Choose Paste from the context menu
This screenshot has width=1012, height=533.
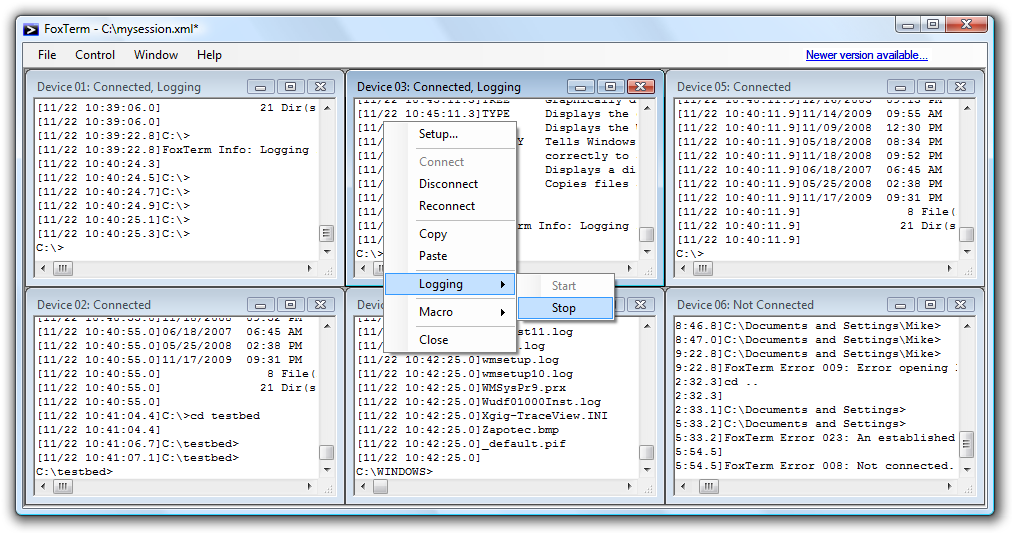[450, 256]
